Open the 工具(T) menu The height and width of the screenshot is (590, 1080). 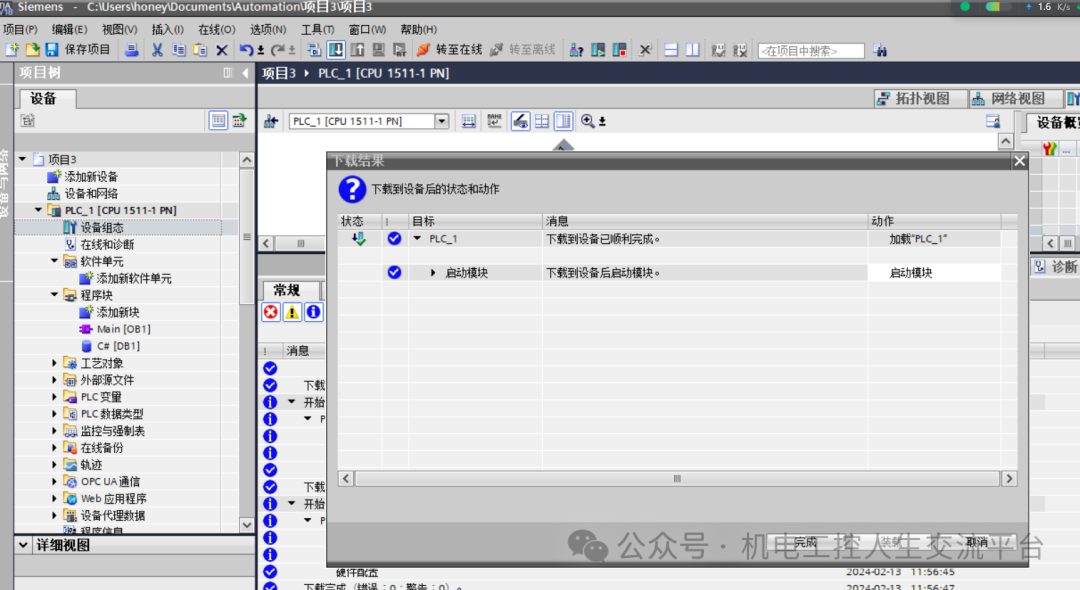[317, 29]
